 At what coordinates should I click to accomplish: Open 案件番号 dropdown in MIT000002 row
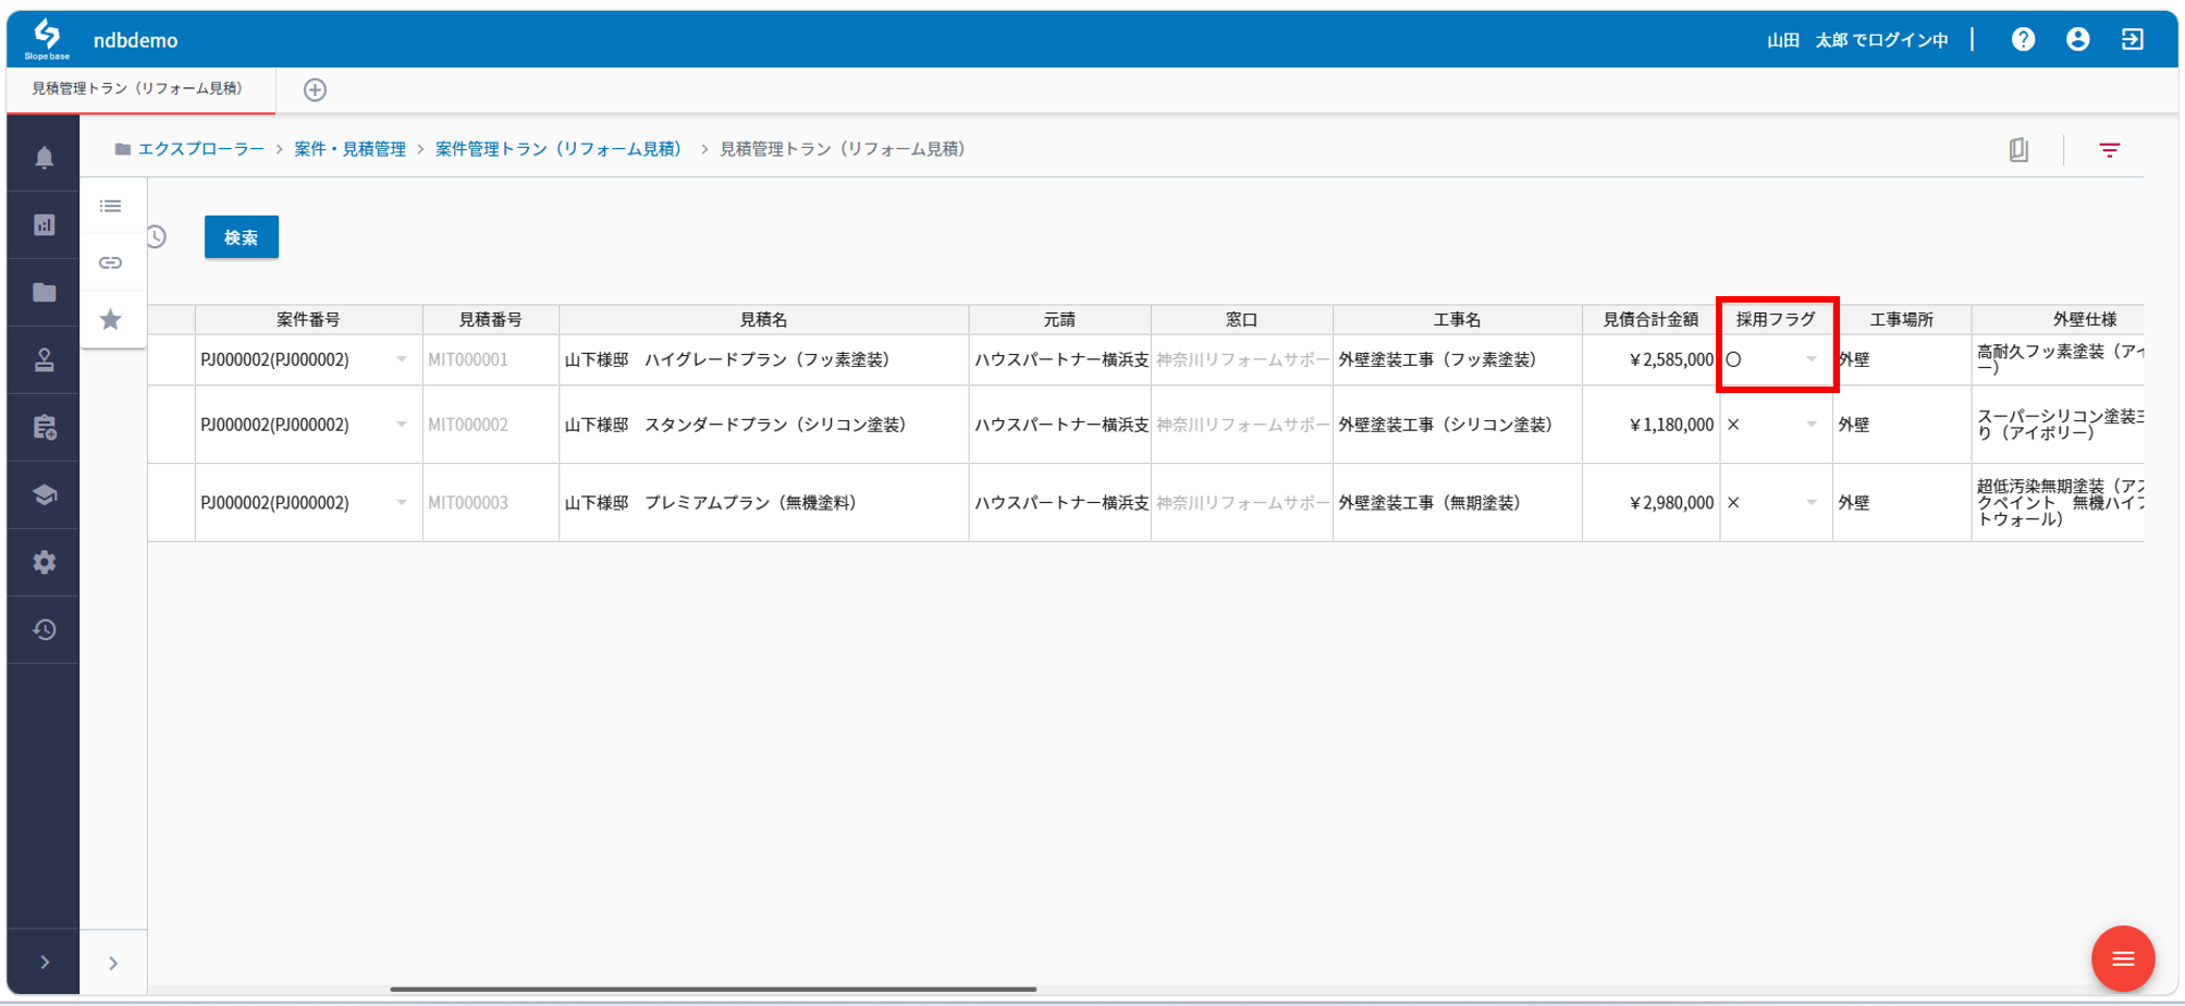click(x=401, y=424)
